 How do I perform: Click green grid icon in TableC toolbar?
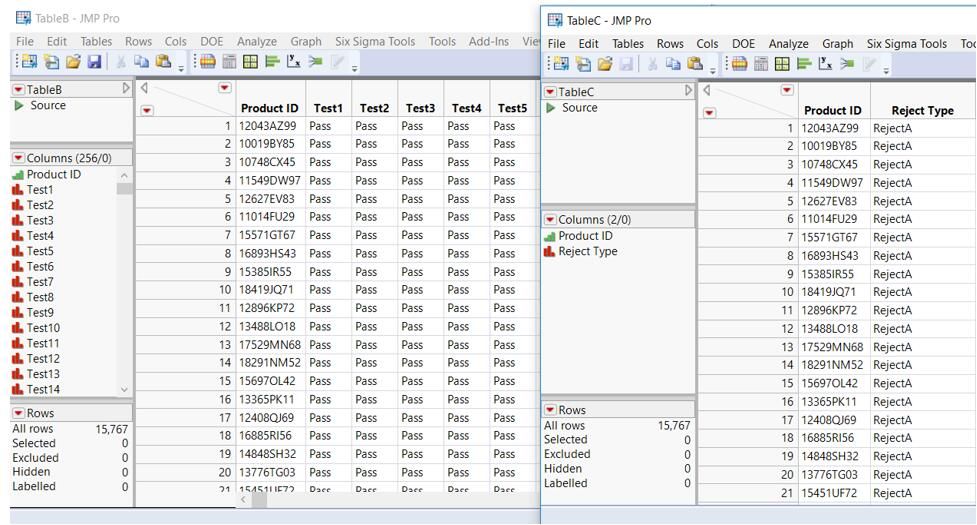click(x=782, y=64)
